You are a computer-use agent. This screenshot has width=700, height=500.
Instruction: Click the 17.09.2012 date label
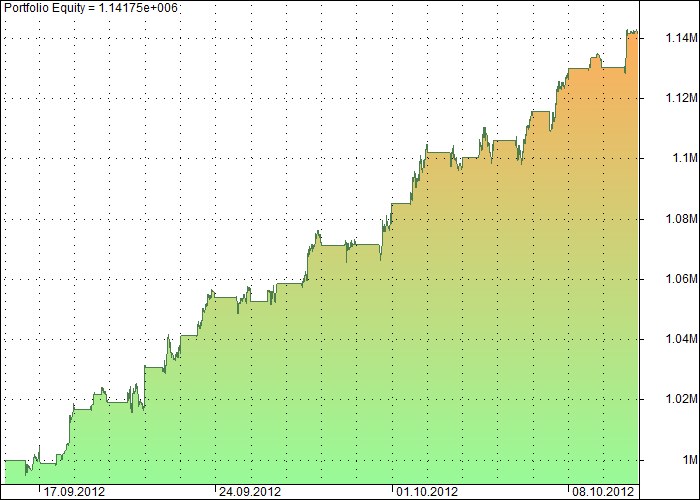click(75, 492)
